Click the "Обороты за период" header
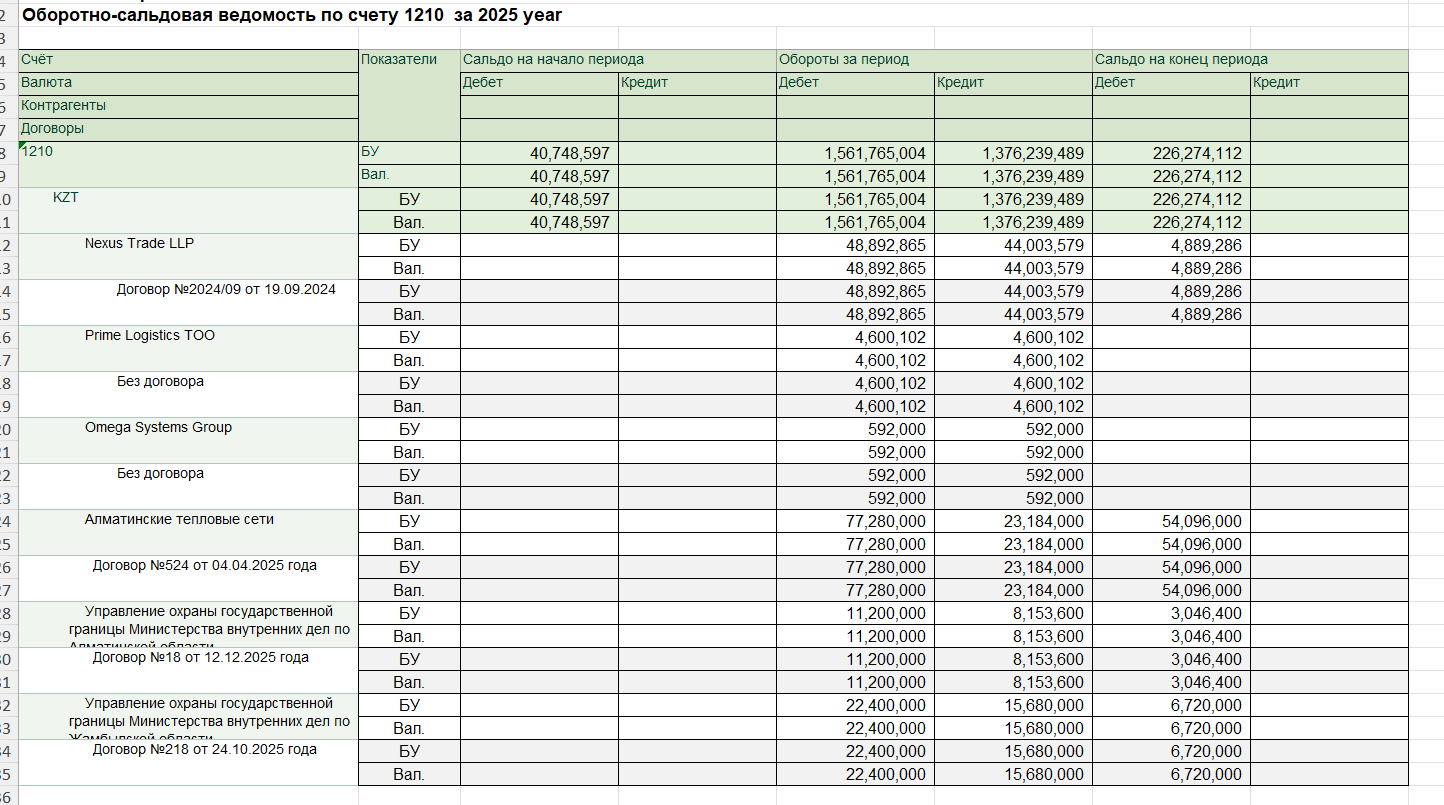This screenshot has width=1444, height=805. pyautogui.click(x=934, y=60)
